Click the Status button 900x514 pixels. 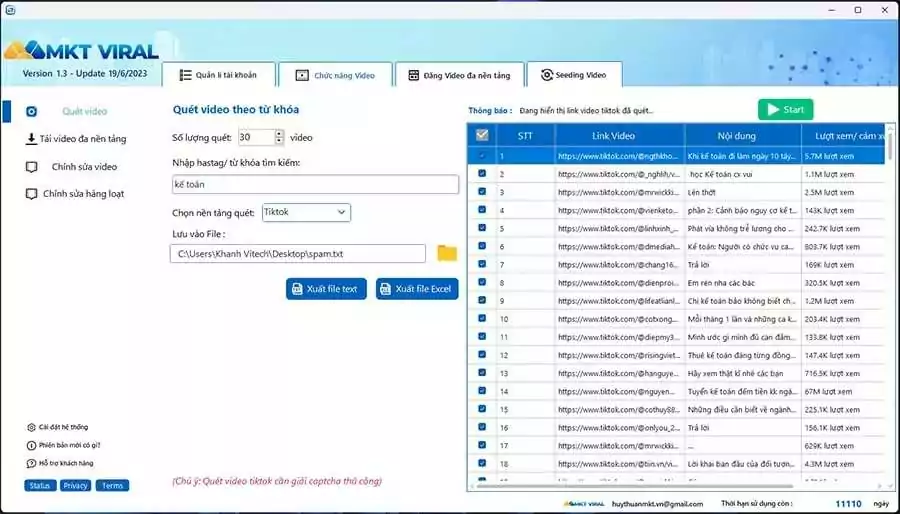(x=40, y=485)
